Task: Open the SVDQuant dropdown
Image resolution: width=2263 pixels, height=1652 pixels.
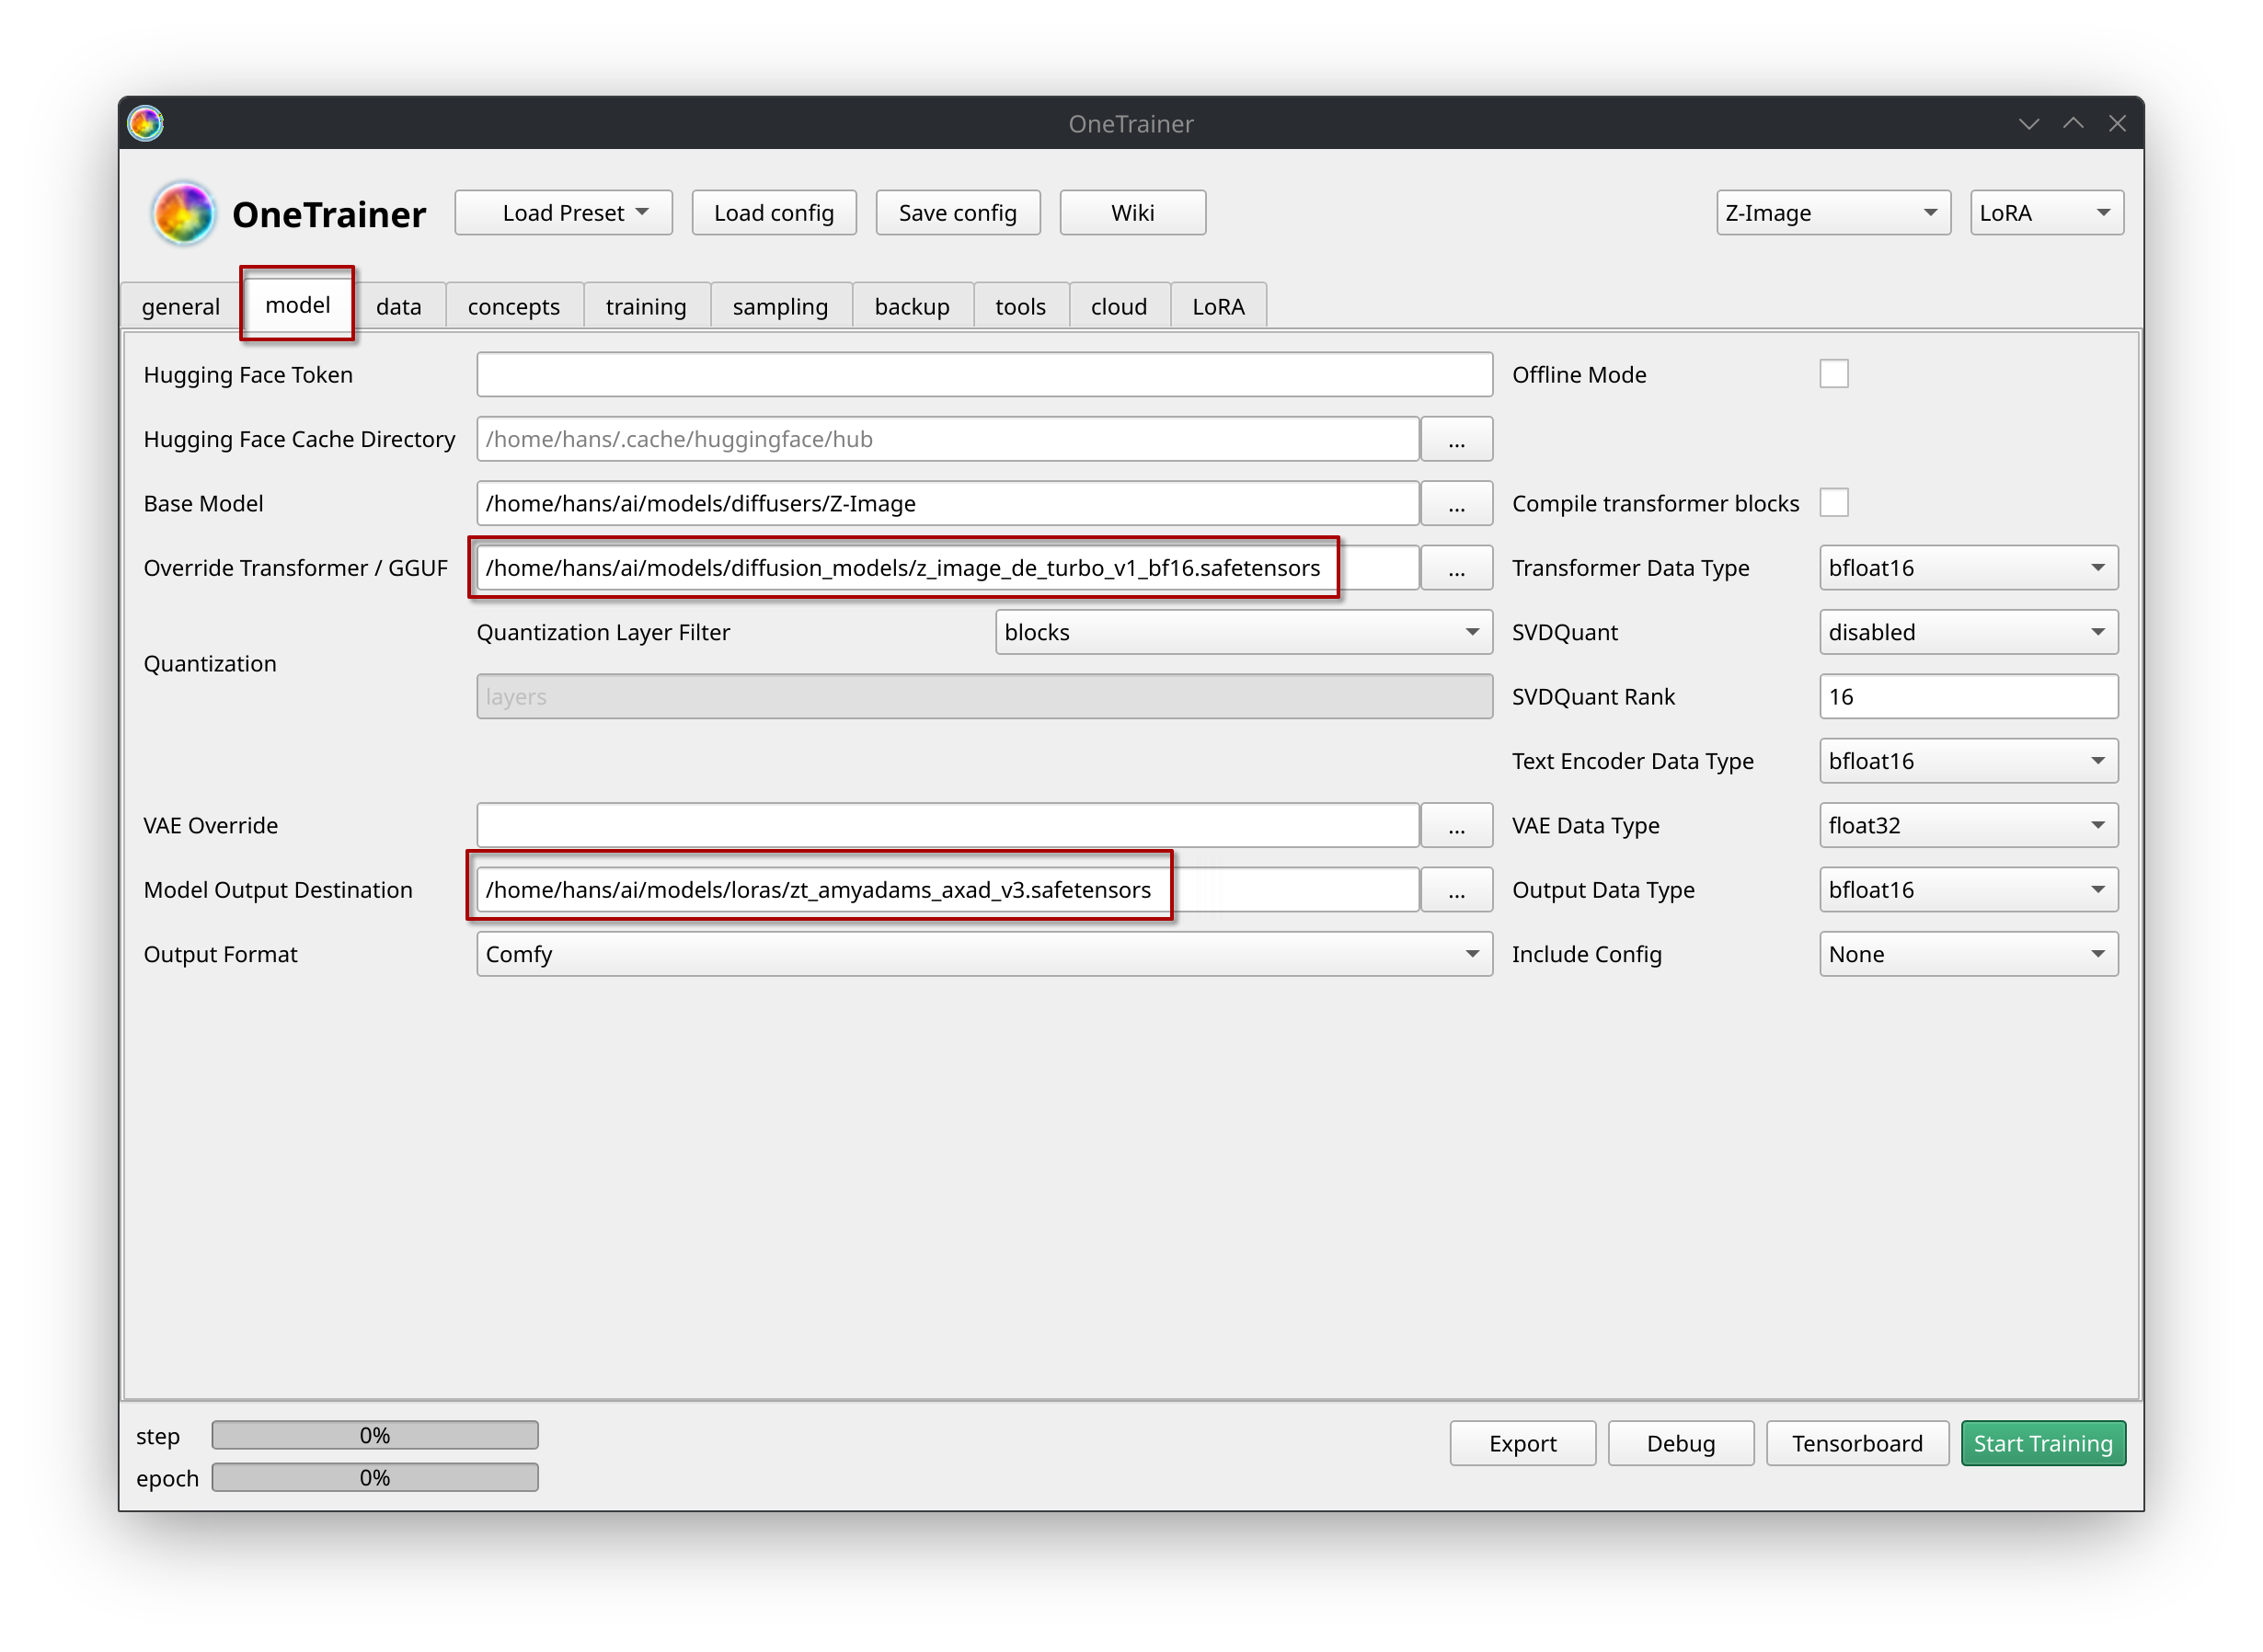Action: [1968, 632]
